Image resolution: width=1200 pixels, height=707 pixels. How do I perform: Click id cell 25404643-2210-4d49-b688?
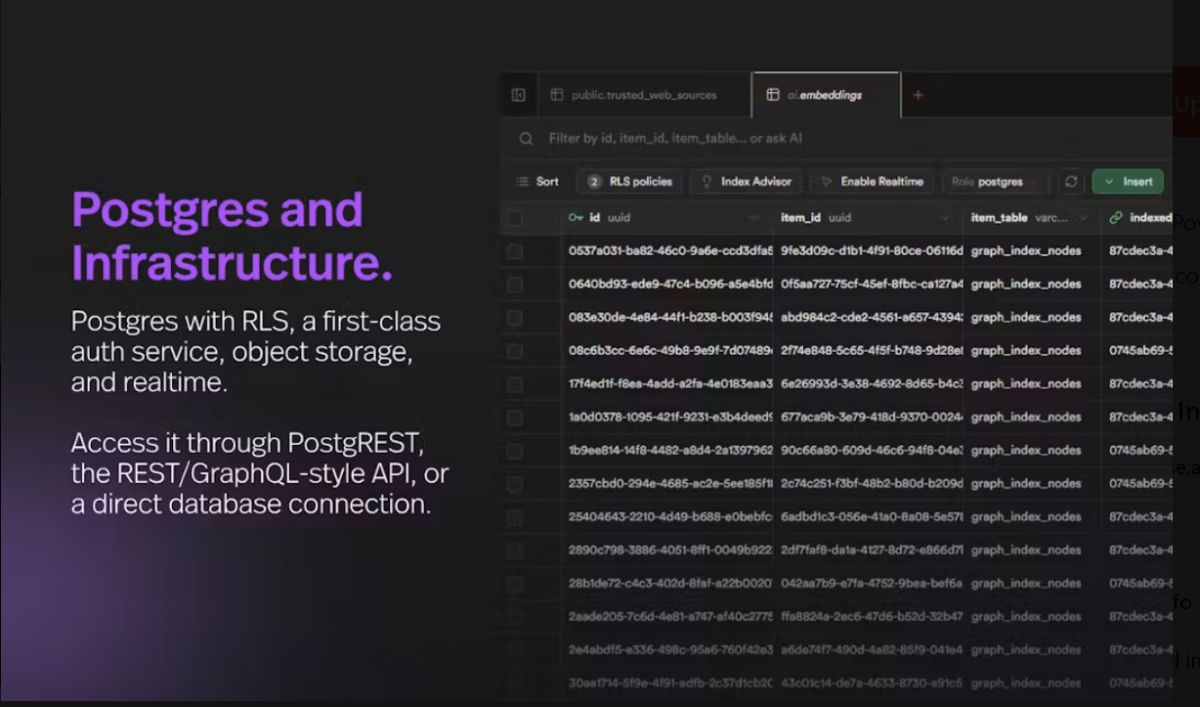tap(669, 516)
